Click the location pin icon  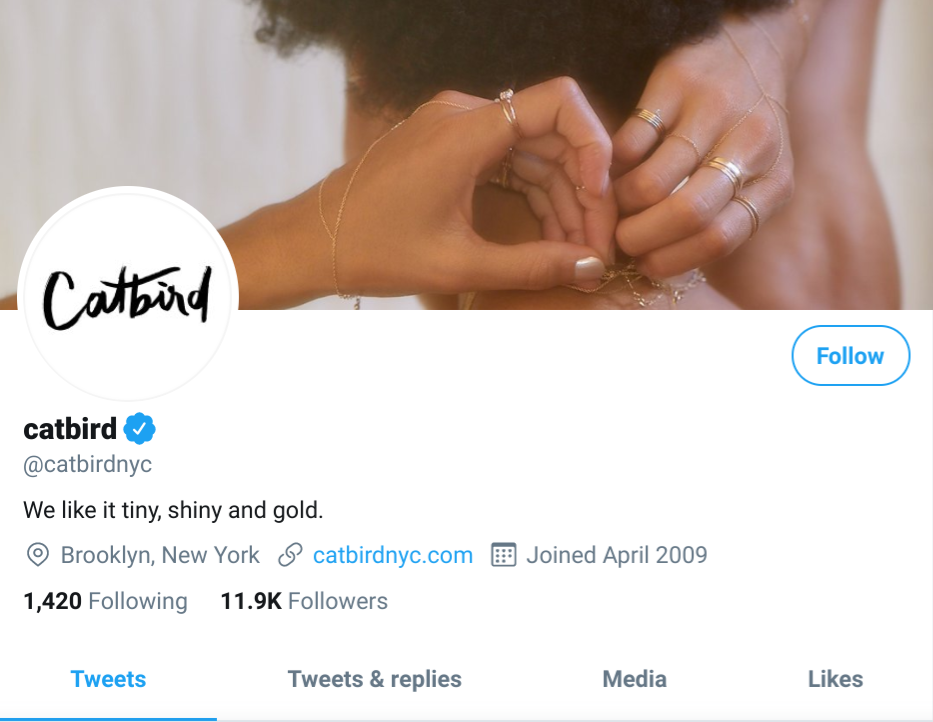coord(38,555)
